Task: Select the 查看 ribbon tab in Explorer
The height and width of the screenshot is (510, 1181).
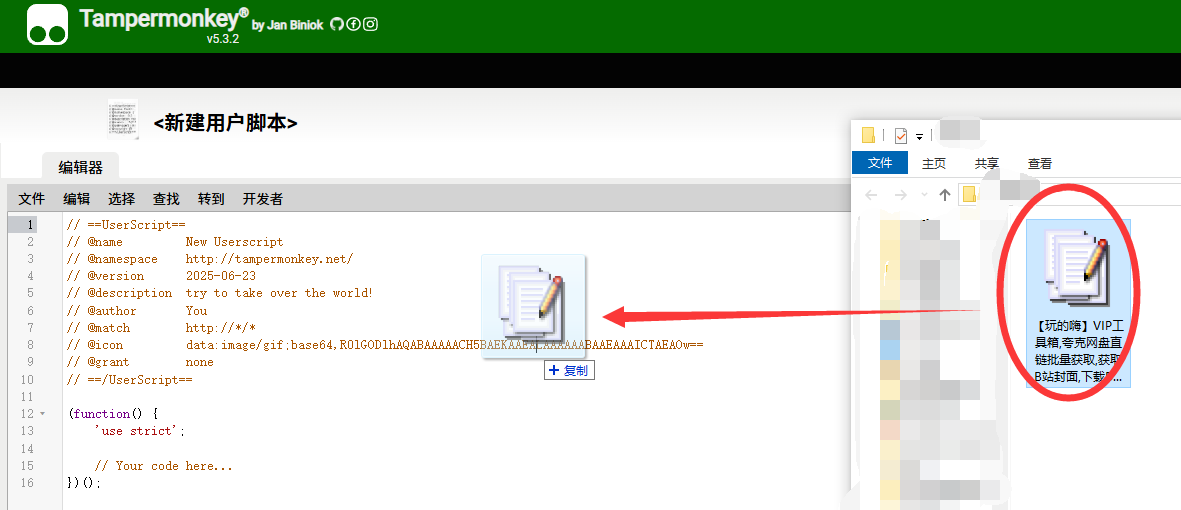Action: (x=1040, y=163)
